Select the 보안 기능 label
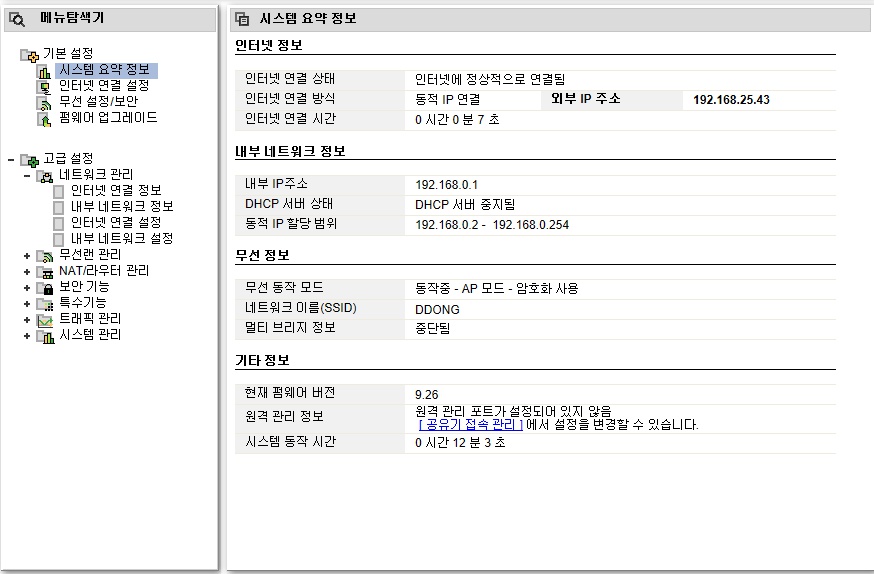 tap(84, 286)
